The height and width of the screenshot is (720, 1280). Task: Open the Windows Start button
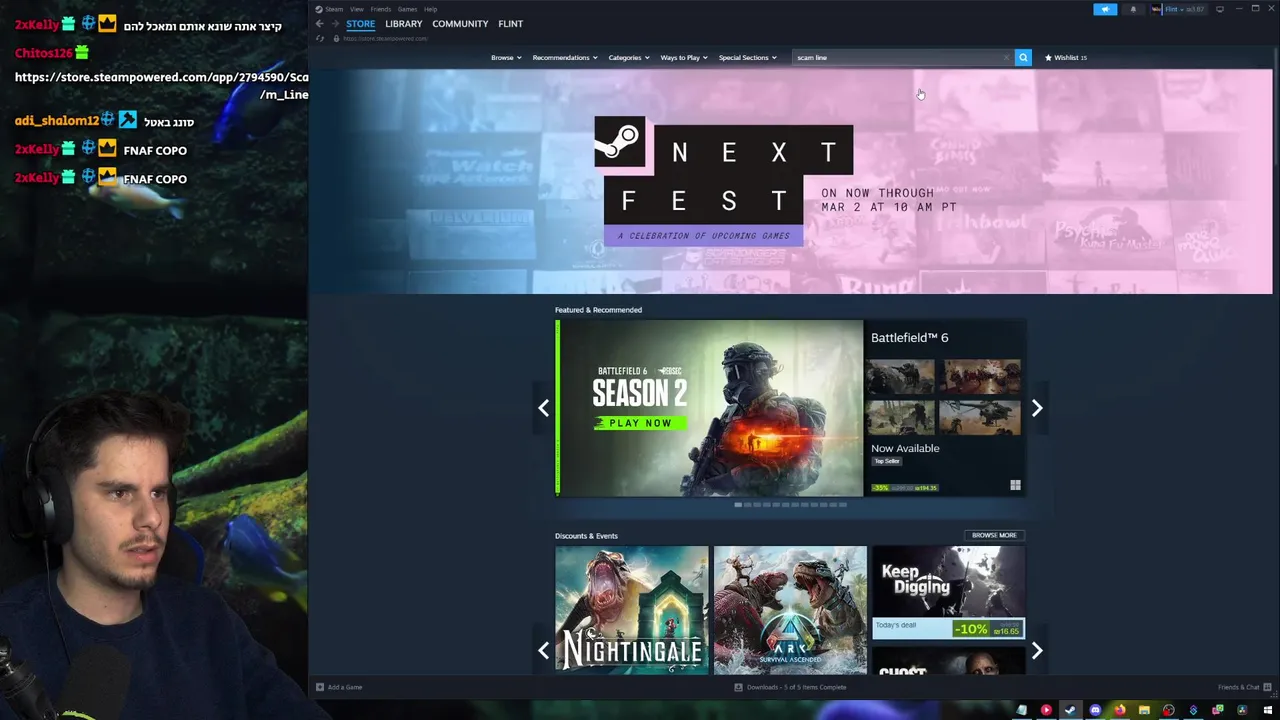1267,710
